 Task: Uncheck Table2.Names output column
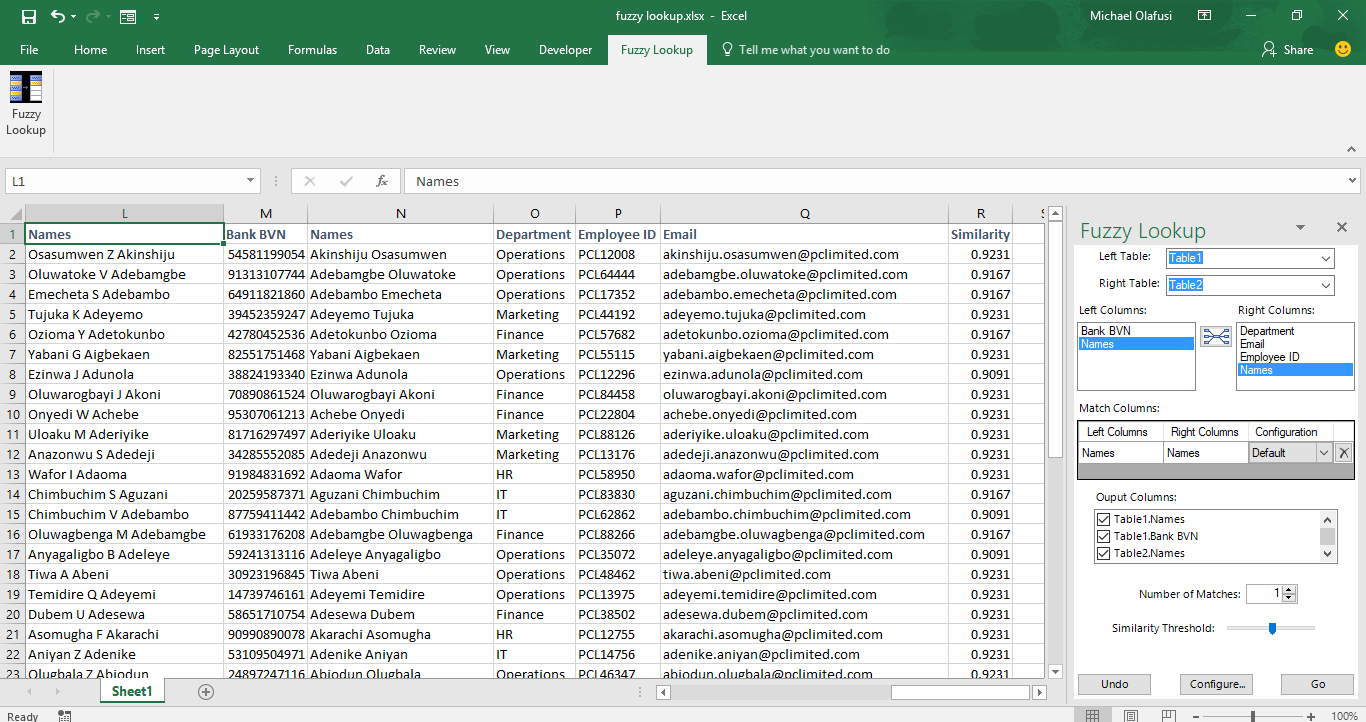[x=1104, y=553]
